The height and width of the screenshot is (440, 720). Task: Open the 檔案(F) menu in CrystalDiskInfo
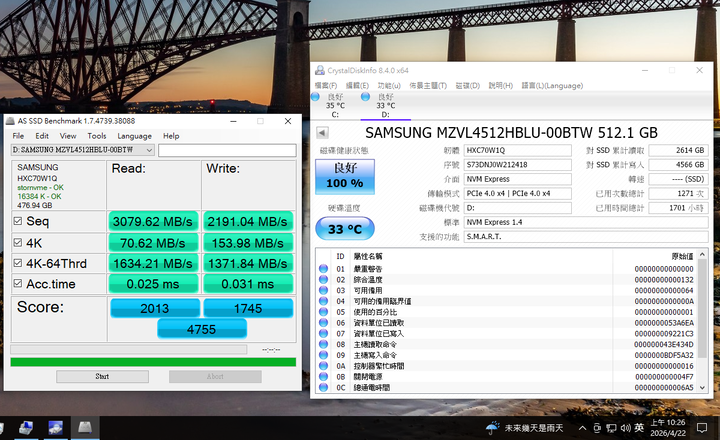coord(326,85)
